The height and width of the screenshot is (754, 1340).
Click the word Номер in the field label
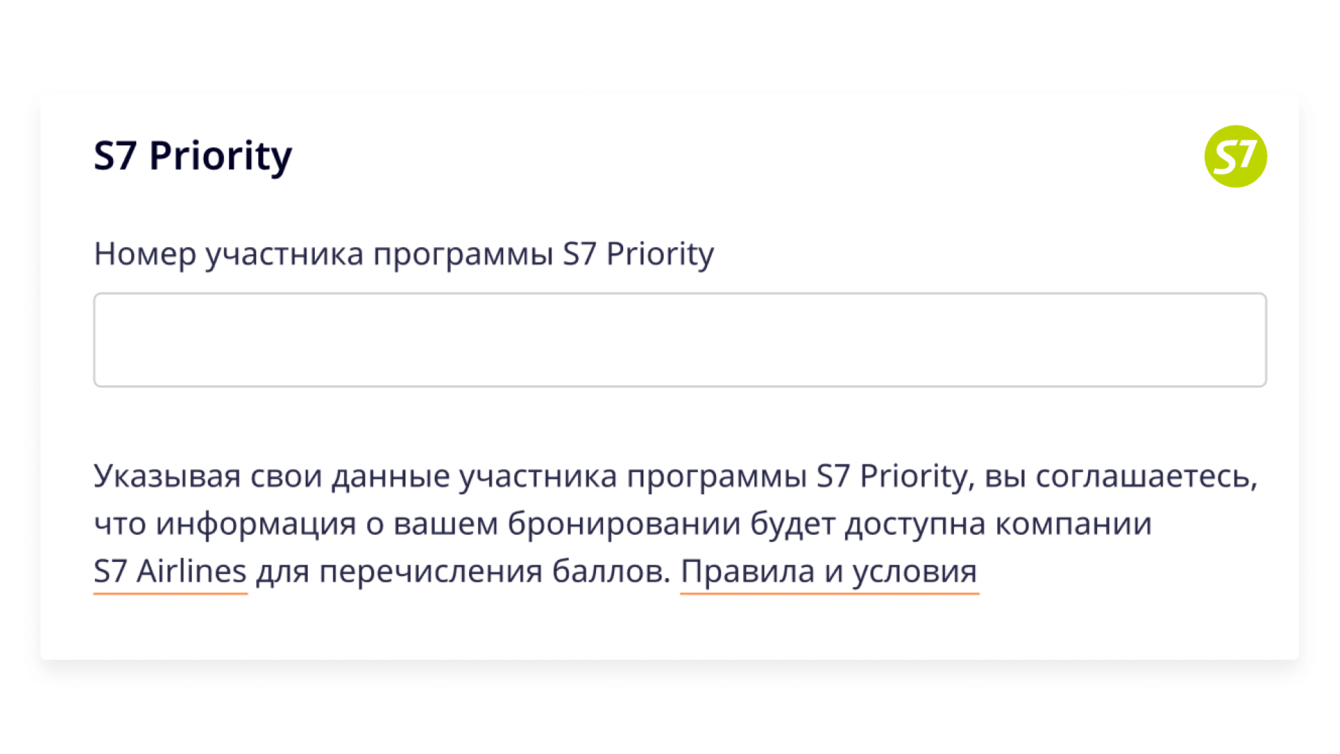click(144, 254)
